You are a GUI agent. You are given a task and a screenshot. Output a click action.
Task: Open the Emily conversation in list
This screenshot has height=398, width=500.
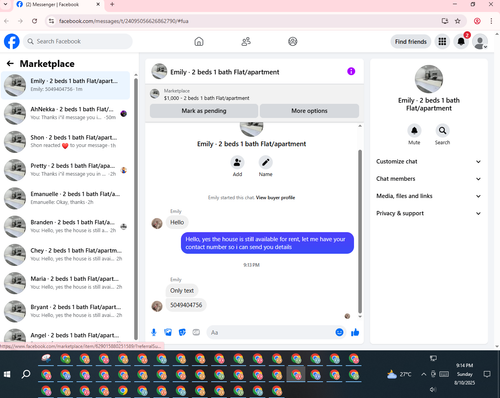(x=66, y=85)
